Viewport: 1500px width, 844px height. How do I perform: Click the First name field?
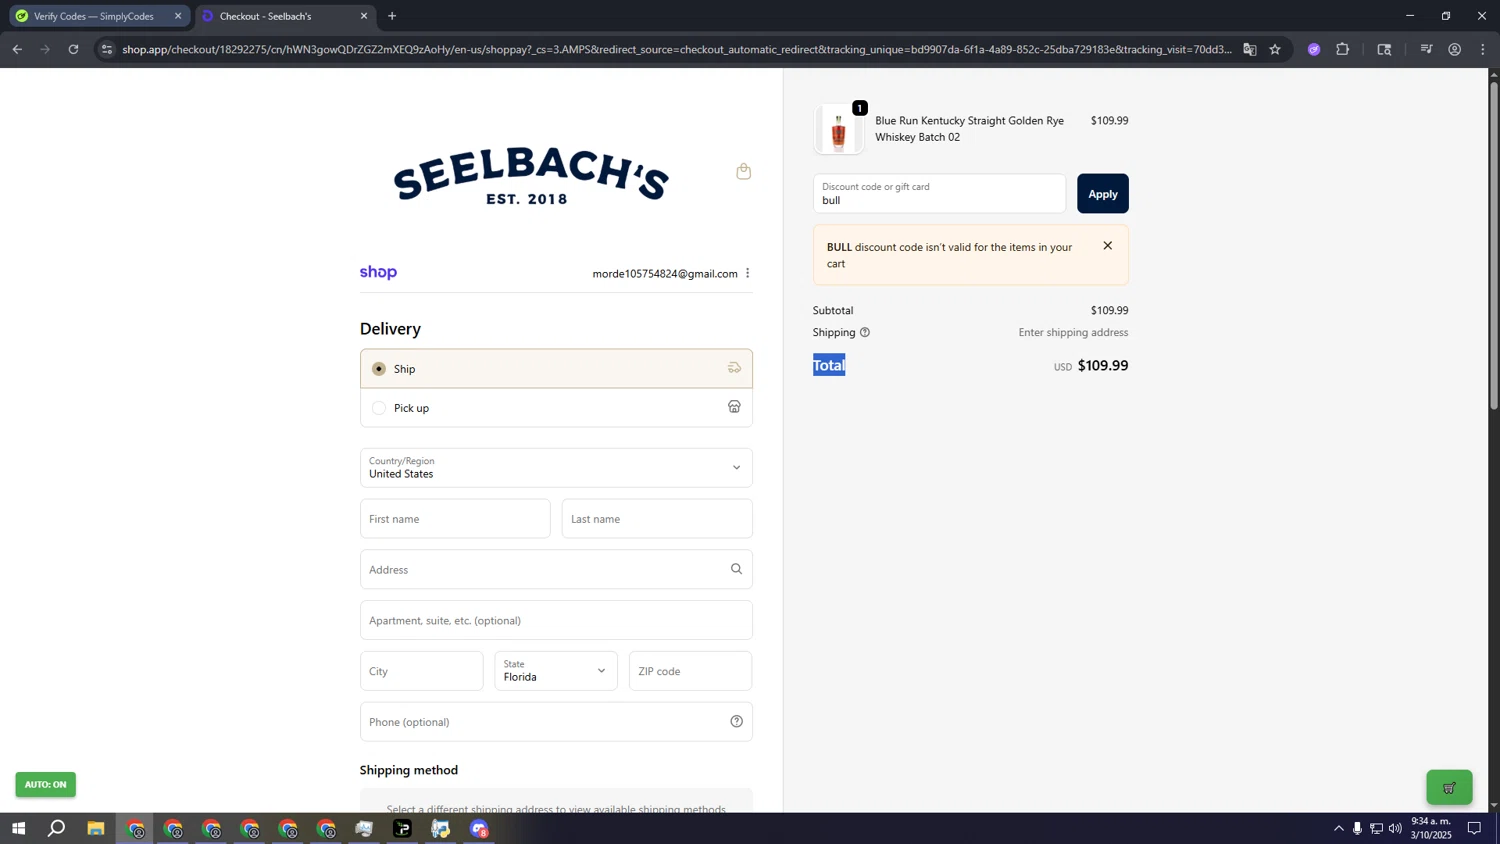click(455, 519)
